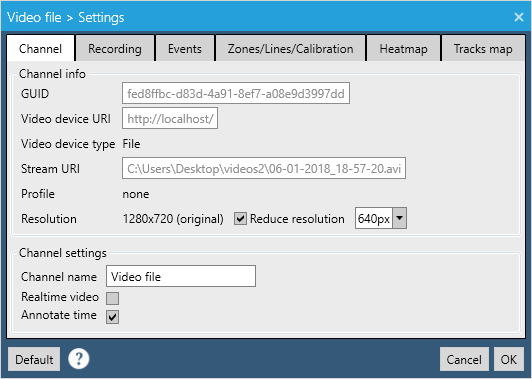The width and height of the screenshot is (532, 379).
Task: Click the Stream URI path field
Action: (264, 168)
